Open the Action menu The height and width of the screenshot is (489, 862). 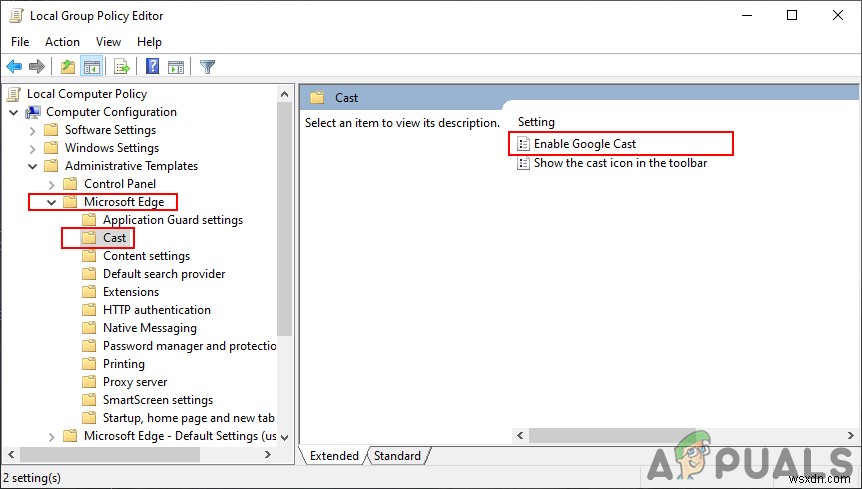pyautogui.click(x=62, y=42)
